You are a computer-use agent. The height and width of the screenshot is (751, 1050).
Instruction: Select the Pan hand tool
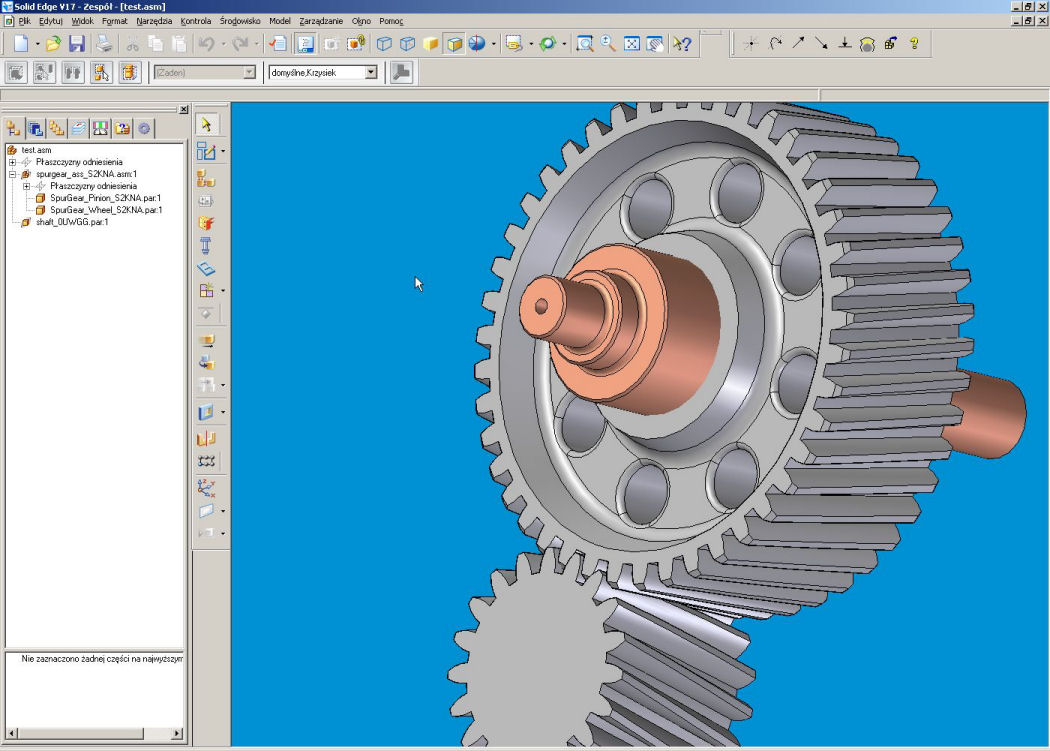coord(656,44)
